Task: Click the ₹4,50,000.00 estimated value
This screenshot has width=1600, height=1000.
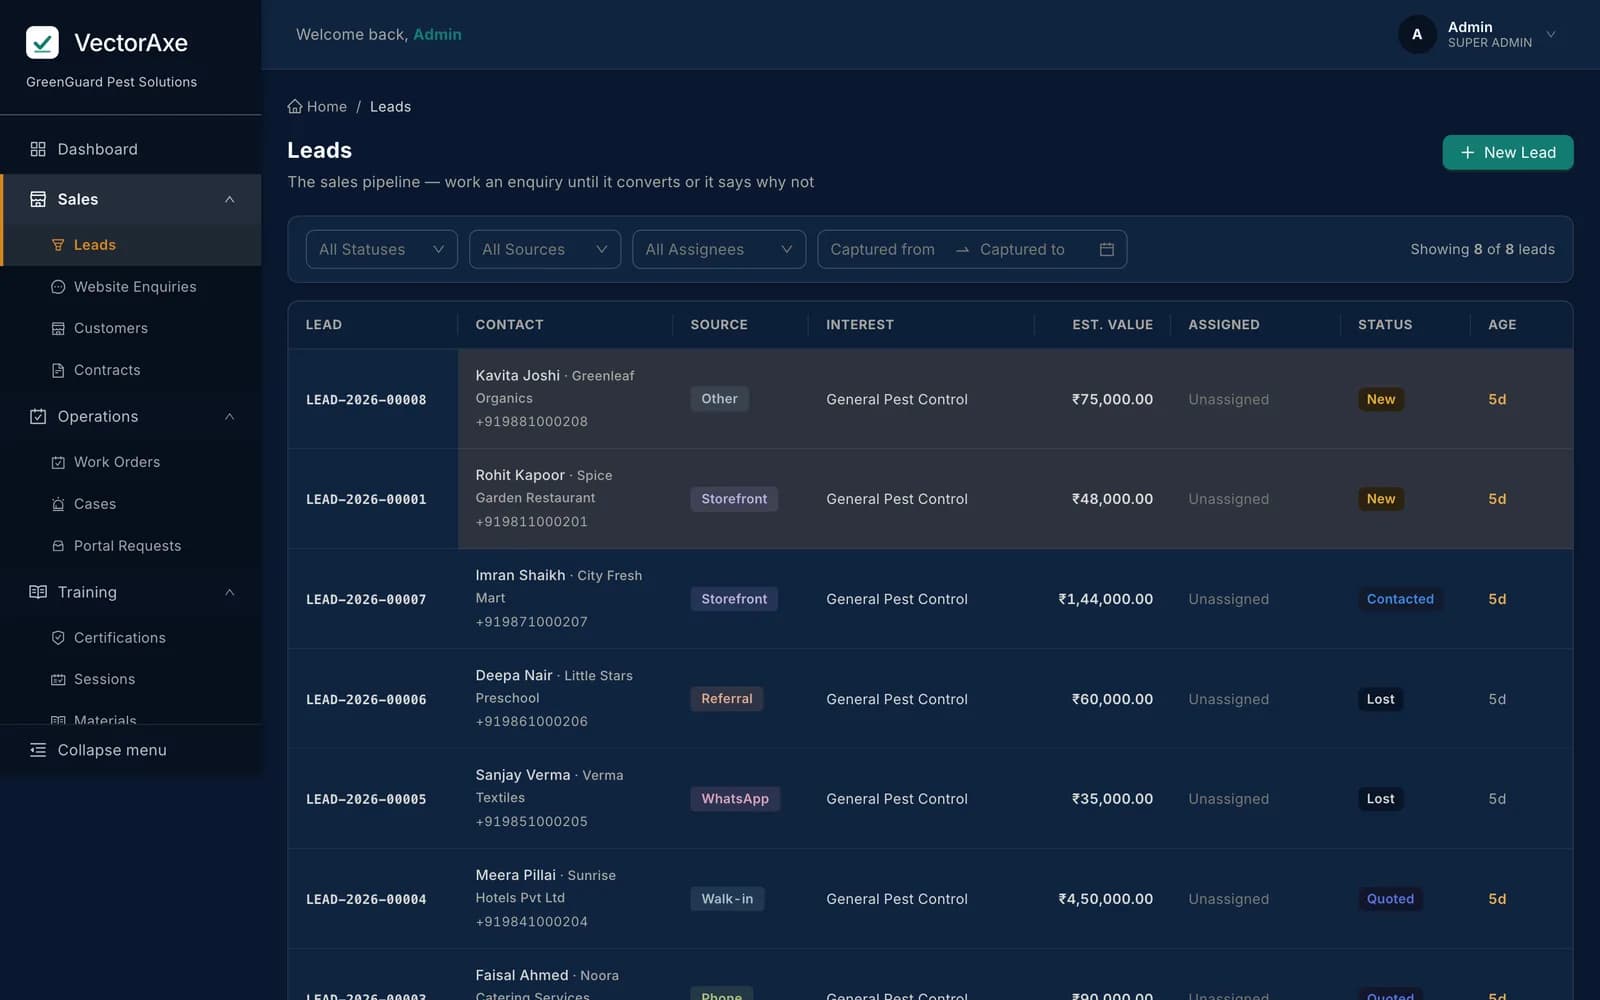Action: tap(1106, 899)
